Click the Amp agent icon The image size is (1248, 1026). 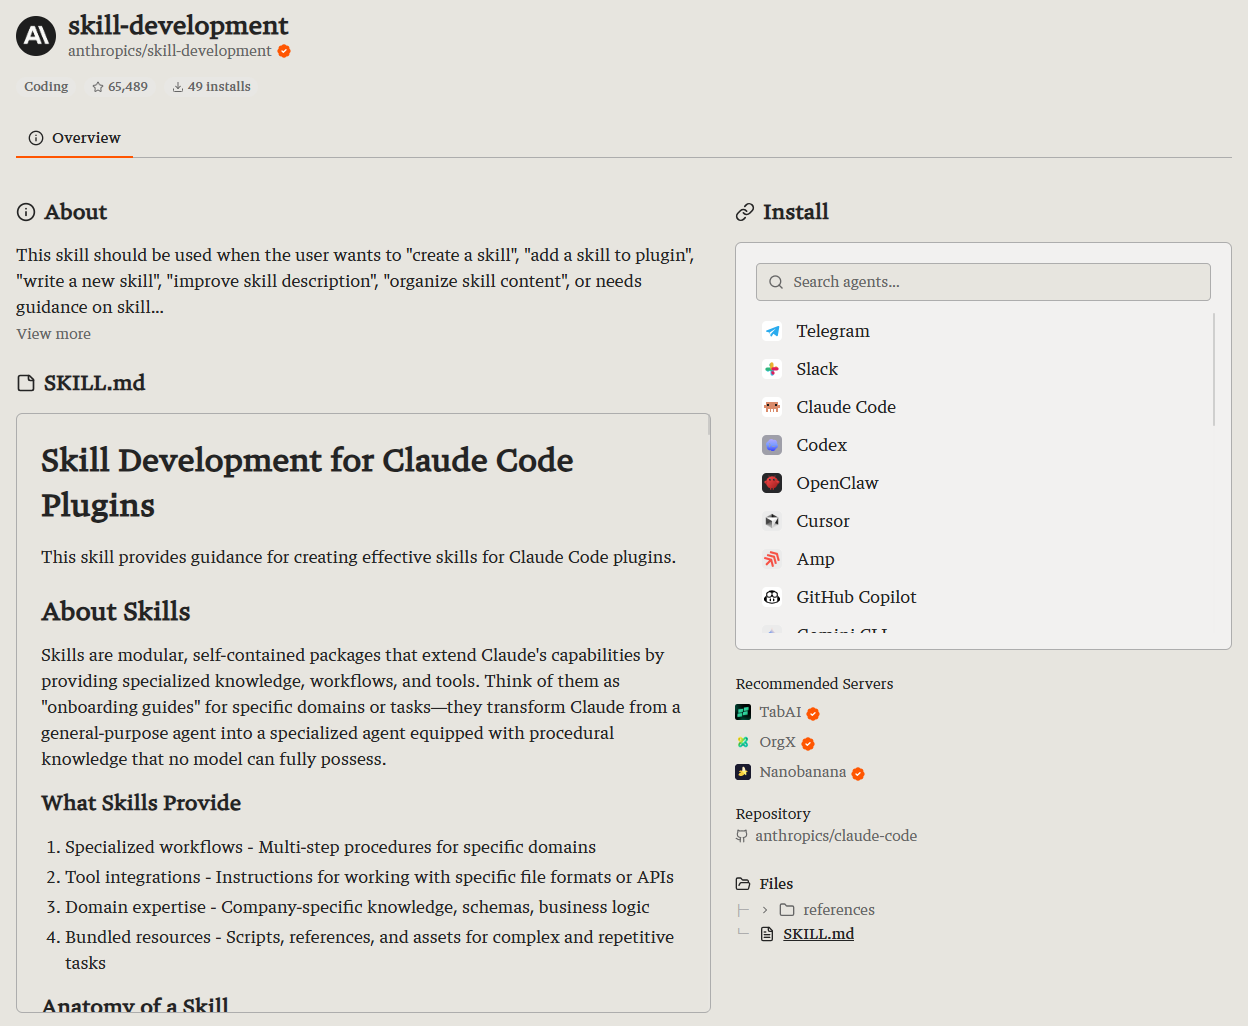click(772, 559)
